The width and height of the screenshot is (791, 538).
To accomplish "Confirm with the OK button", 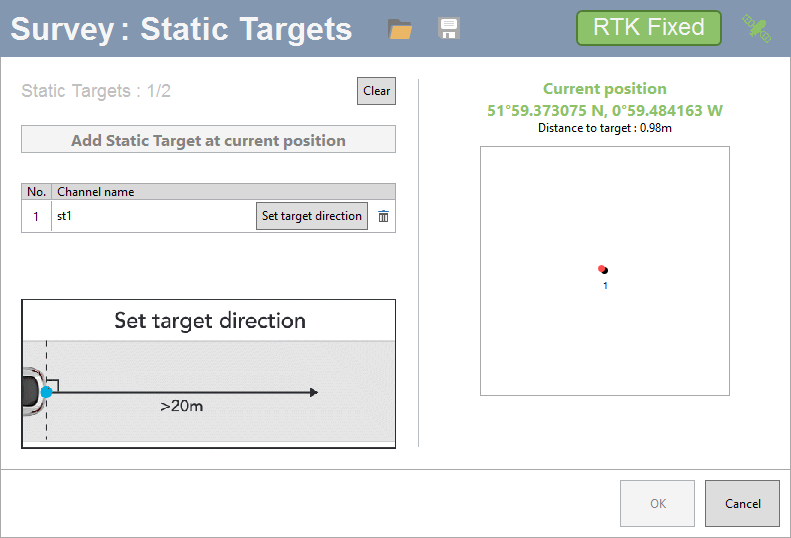I will [657, 503].
